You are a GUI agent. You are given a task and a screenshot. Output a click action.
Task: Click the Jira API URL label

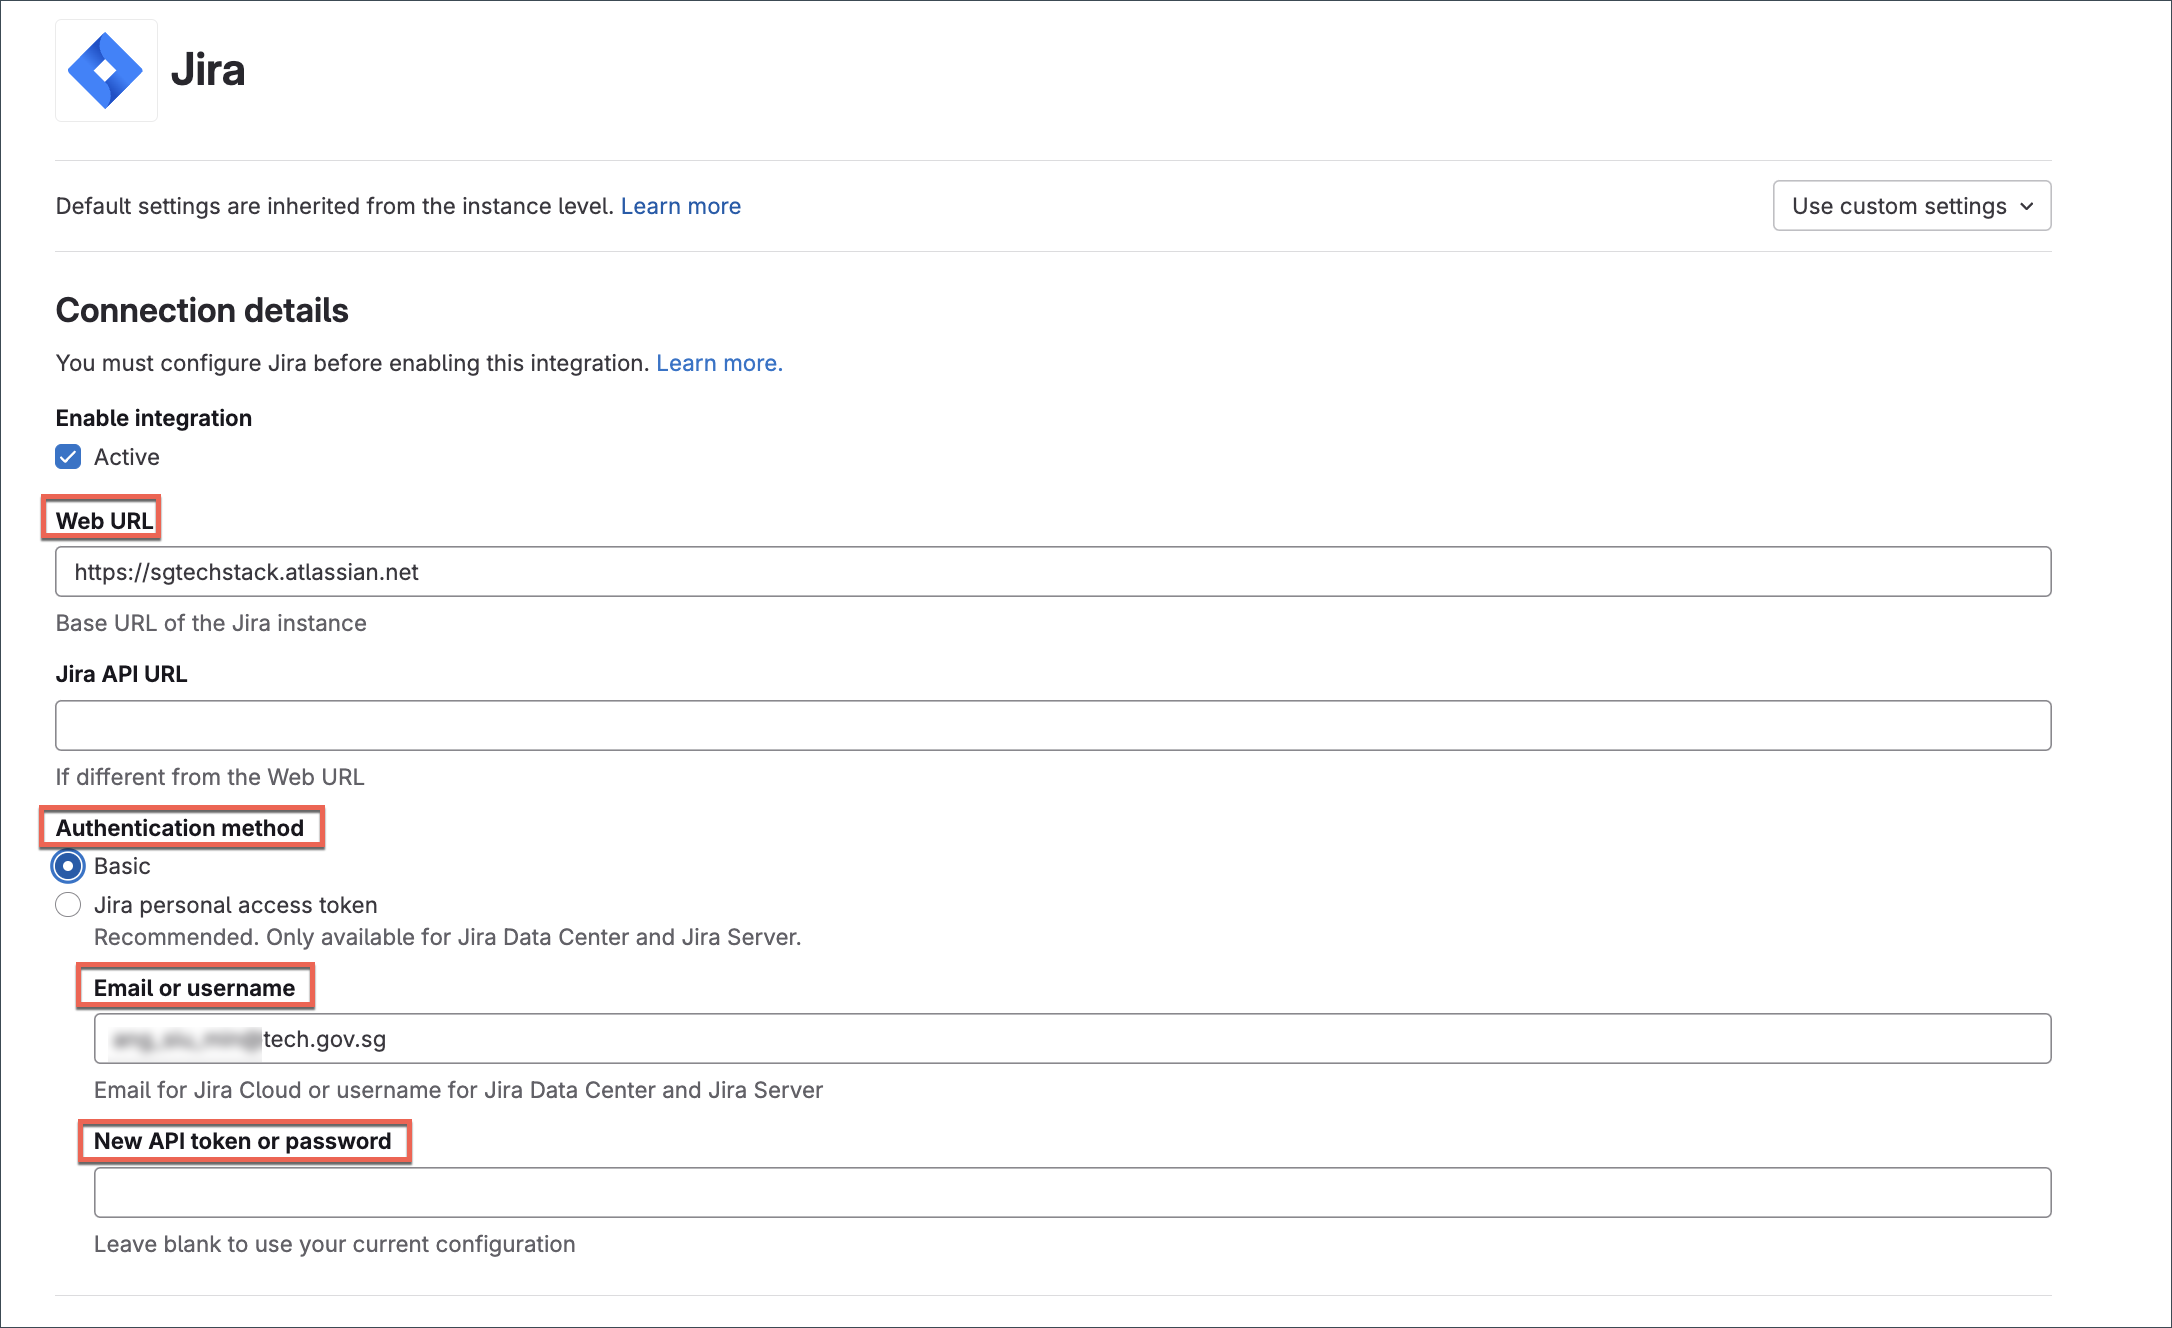[x=121, y=674]
